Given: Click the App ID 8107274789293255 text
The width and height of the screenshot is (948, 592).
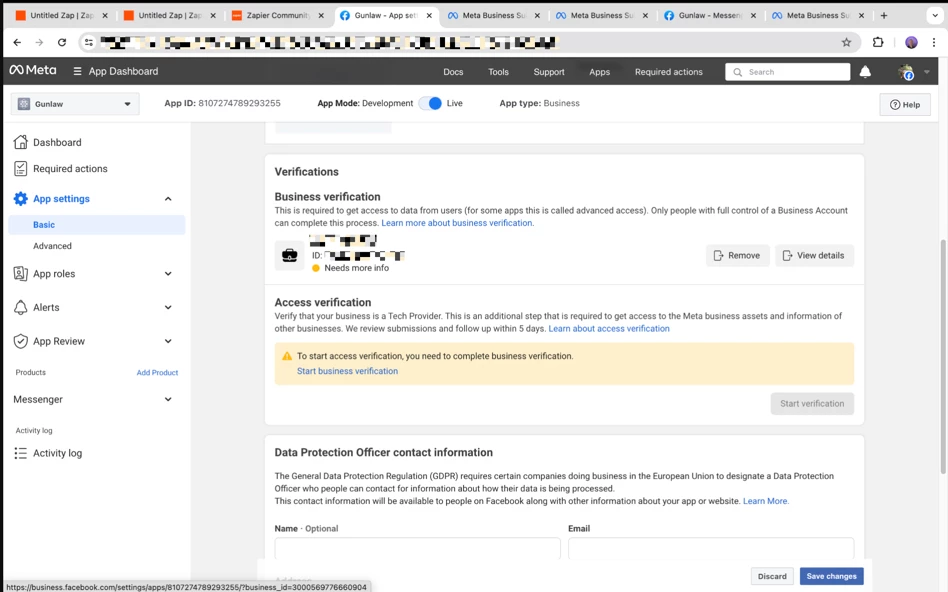Looking at the screenshot, I should pos(222,103).
